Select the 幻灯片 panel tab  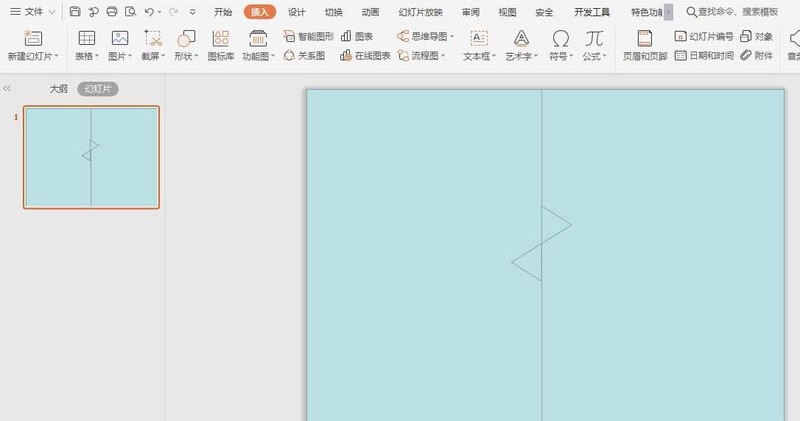coord(98,89)
